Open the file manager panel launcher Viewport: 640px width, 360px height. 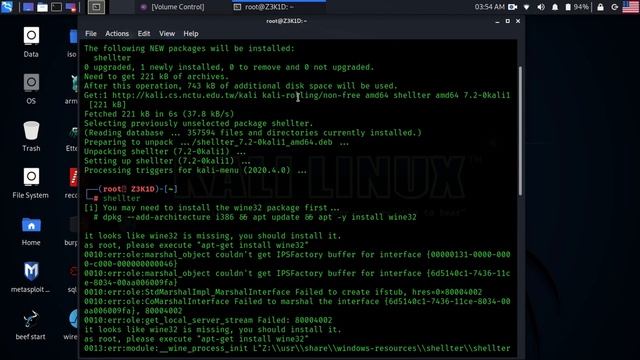point(42,7)
